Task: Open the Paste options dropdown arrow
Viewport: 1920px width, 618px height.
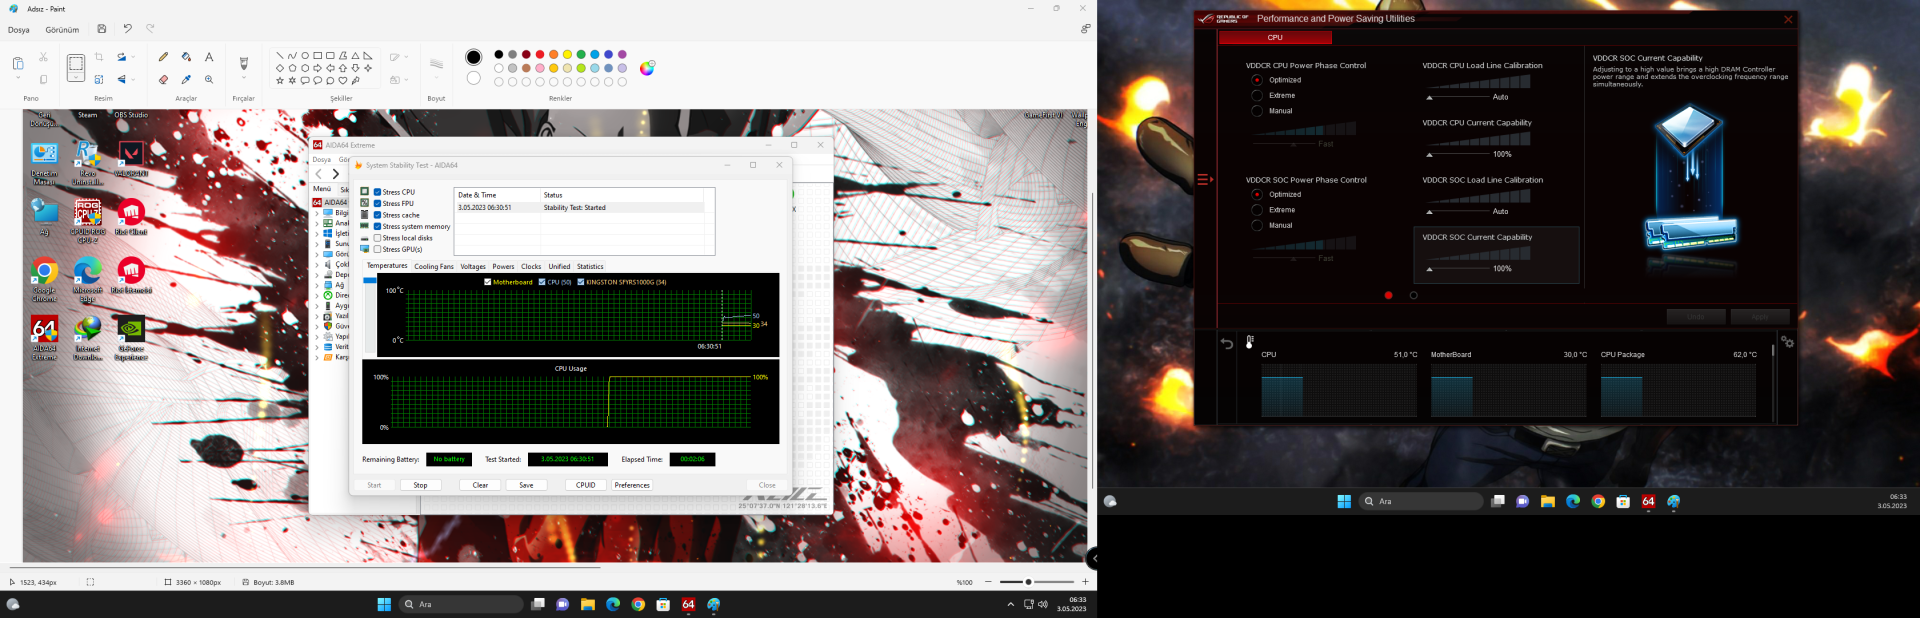Action: tap(18, 79)
